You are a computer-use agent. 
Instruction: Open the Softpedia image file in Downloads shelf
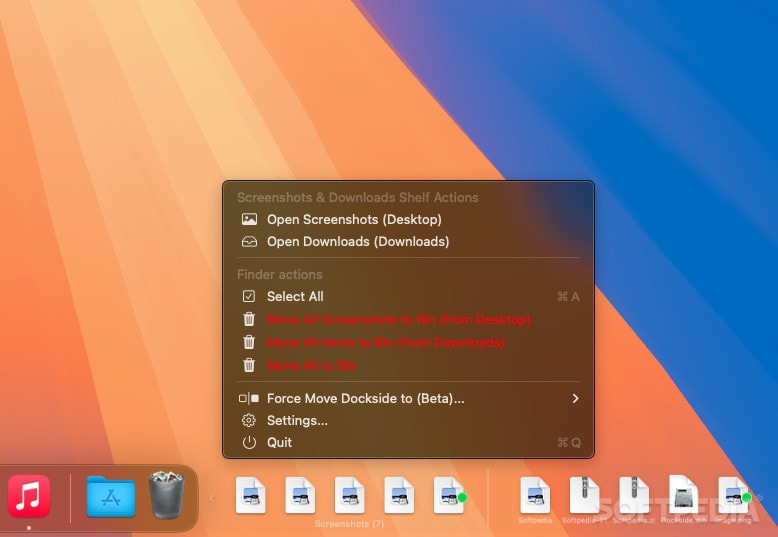pyautogui.click(x=535, y=495)
